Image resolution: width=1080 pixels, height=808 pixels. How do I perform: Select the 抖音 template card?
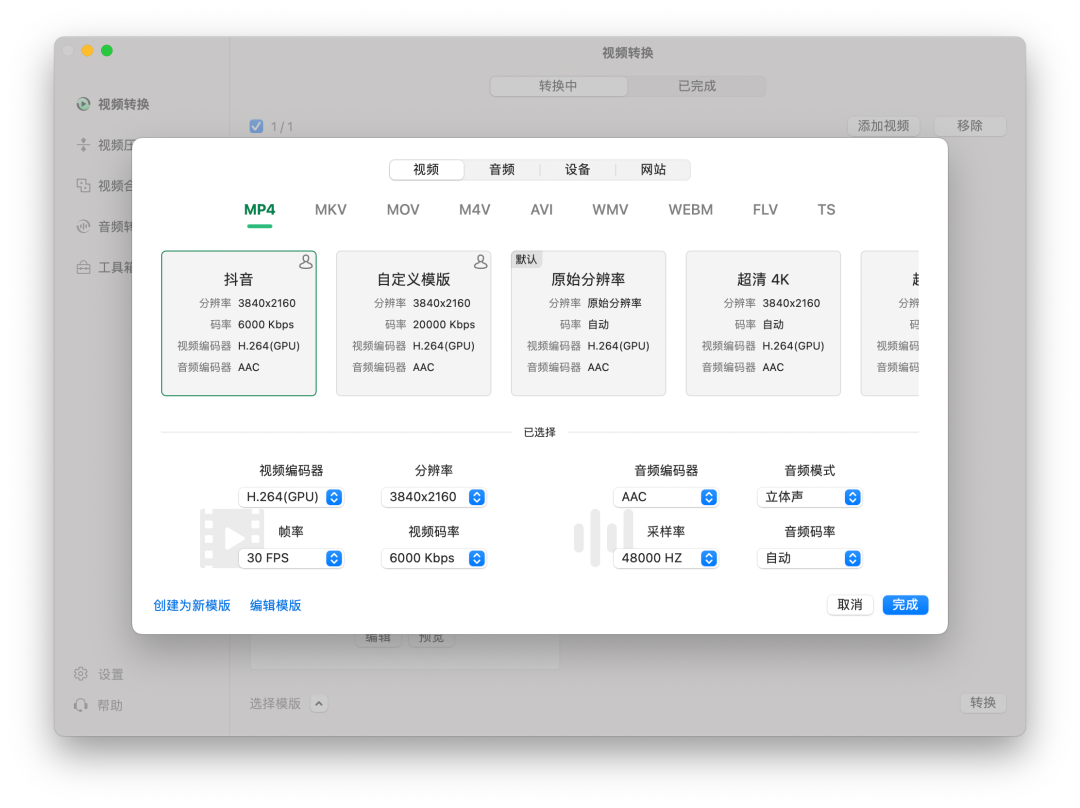[x=239, y=323]
